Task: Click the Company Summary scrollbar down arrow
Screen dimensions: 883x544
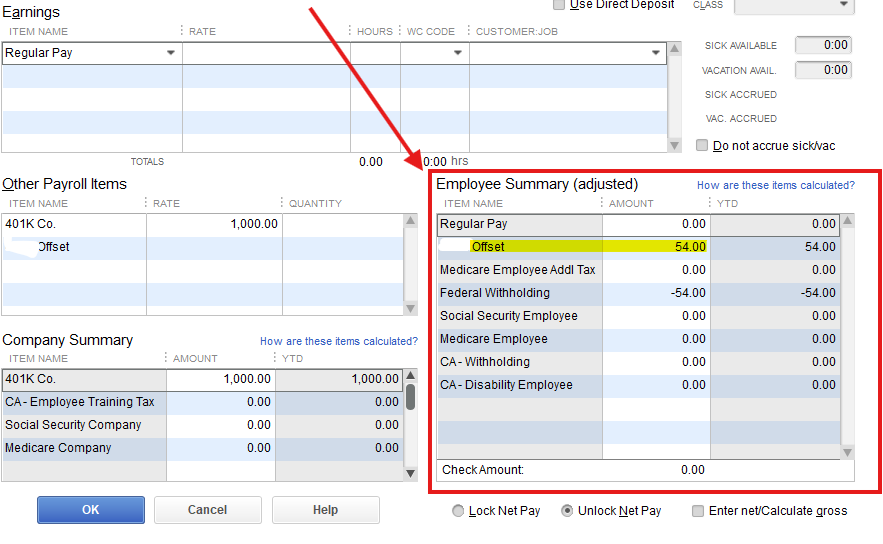Action: point(410,472)
